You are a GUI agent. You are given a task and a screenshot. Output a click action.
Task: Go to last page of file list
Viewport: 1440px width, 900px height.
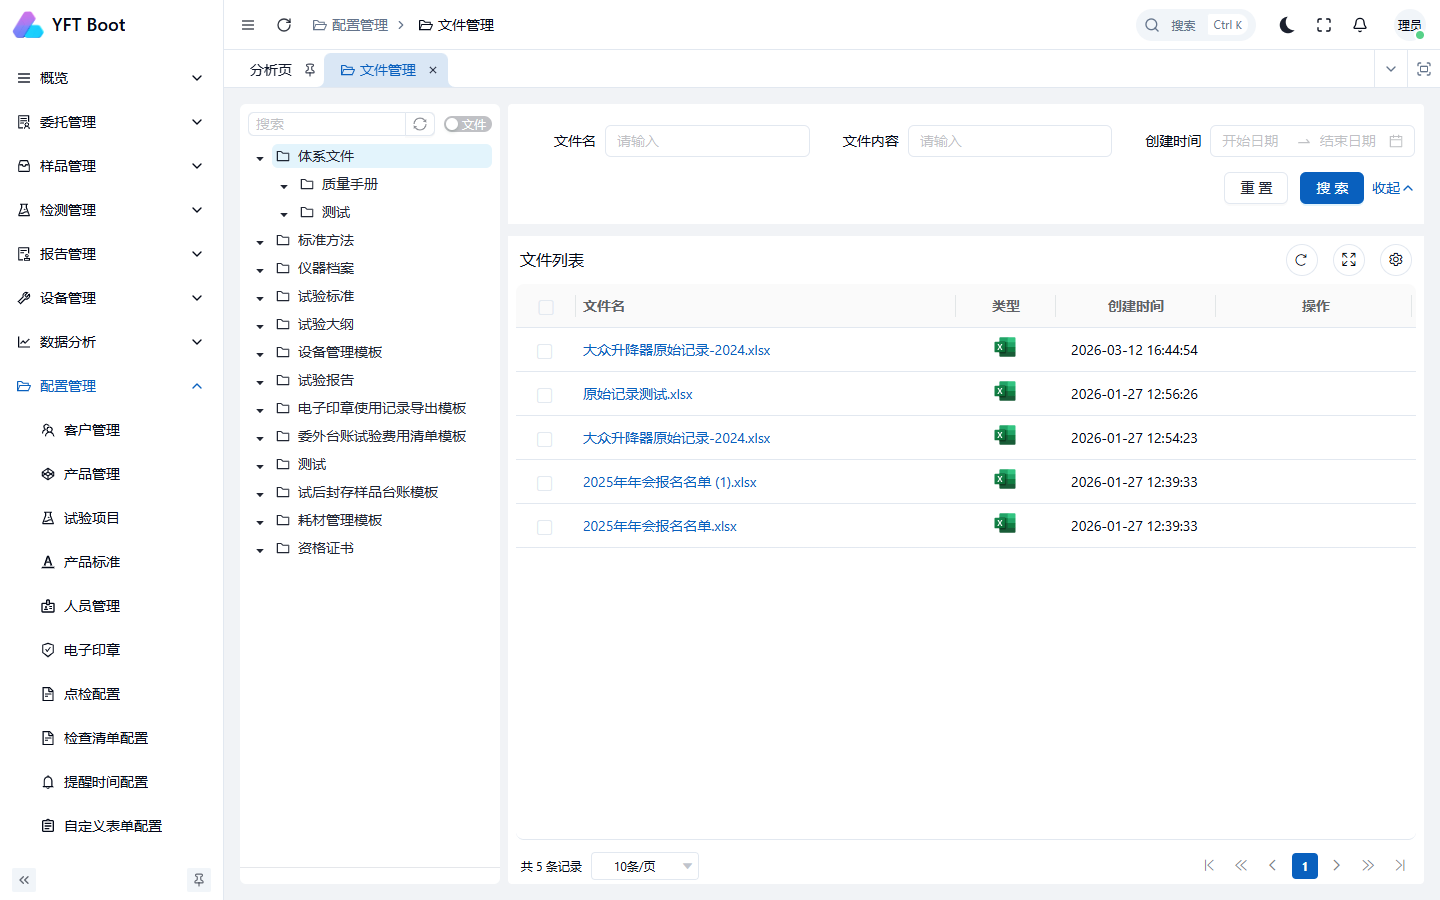point(1400,866)
